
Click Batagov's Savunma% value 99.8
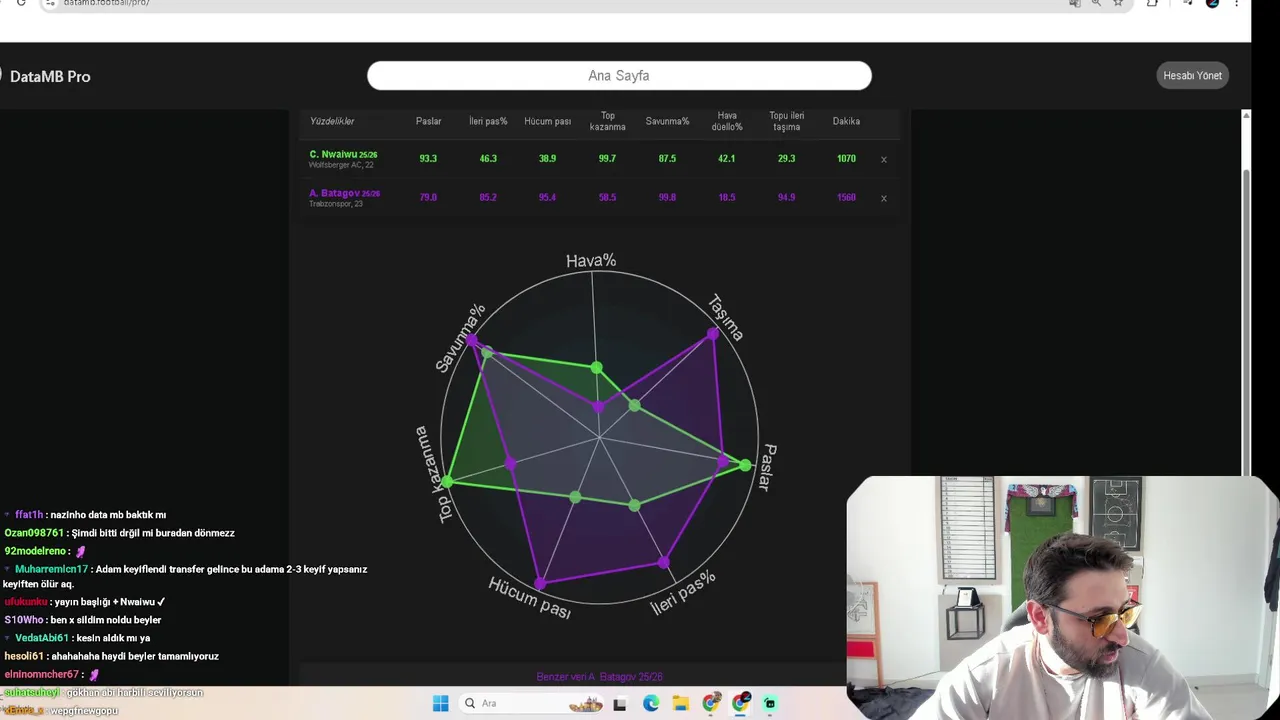coord(667,198)
